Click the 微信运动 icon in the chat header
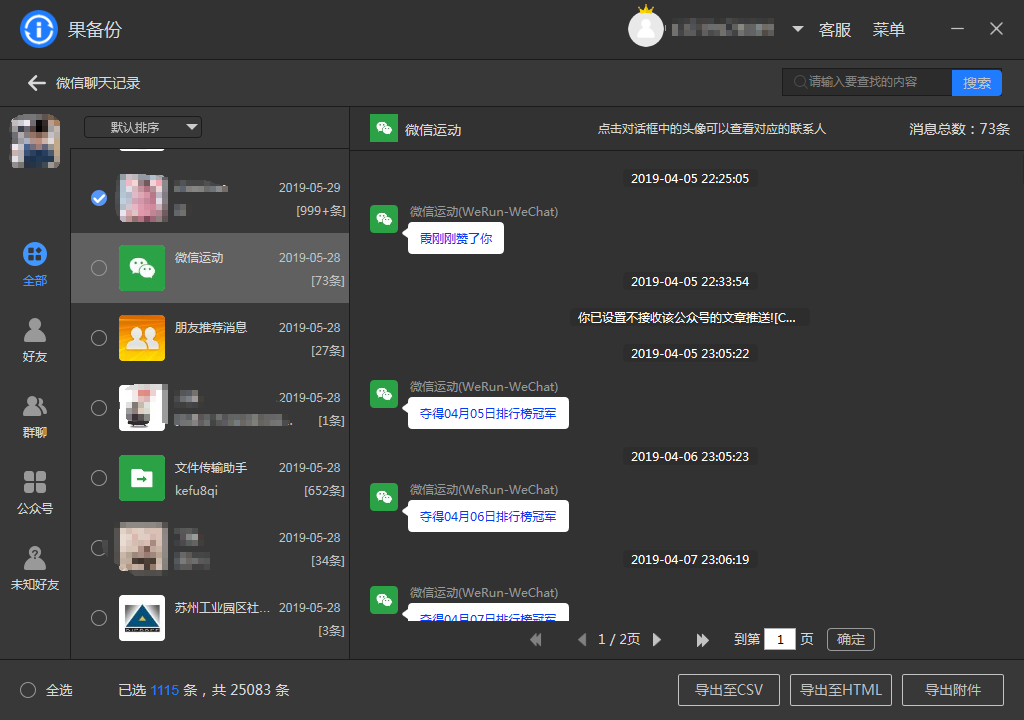The width and height of the screenshot is (1024, 720). pos(384,128)
